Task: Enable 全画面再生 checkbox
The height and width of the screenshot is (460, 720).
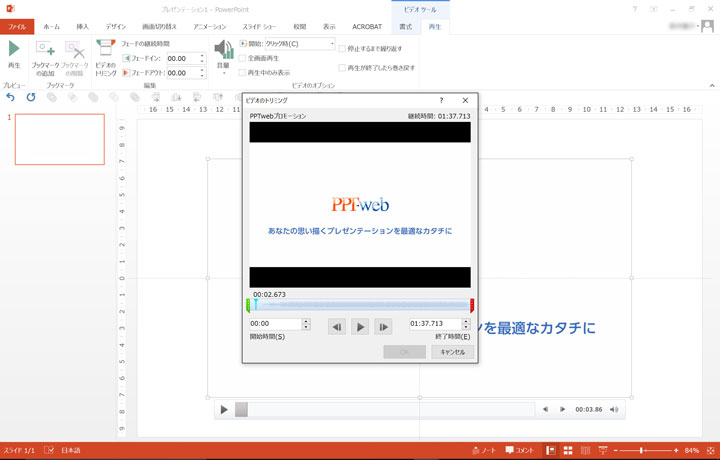Action: (243, 58)
